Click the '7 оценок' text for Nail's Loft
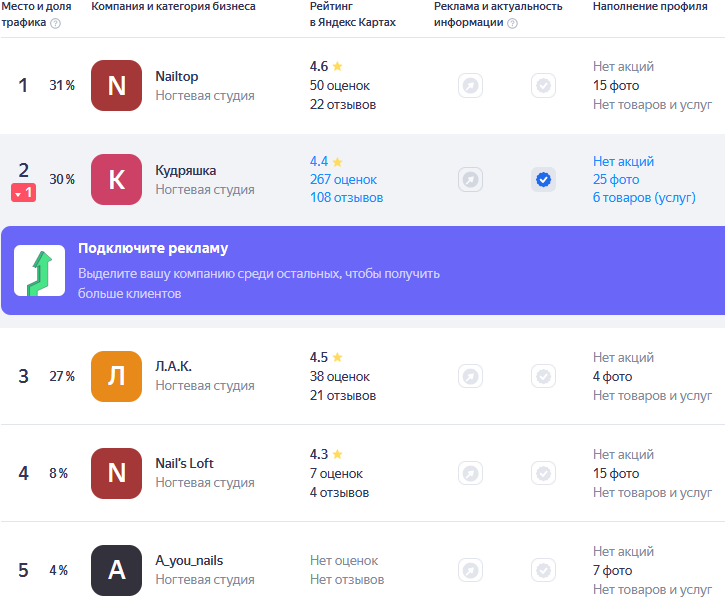 (x=336, y=474)
